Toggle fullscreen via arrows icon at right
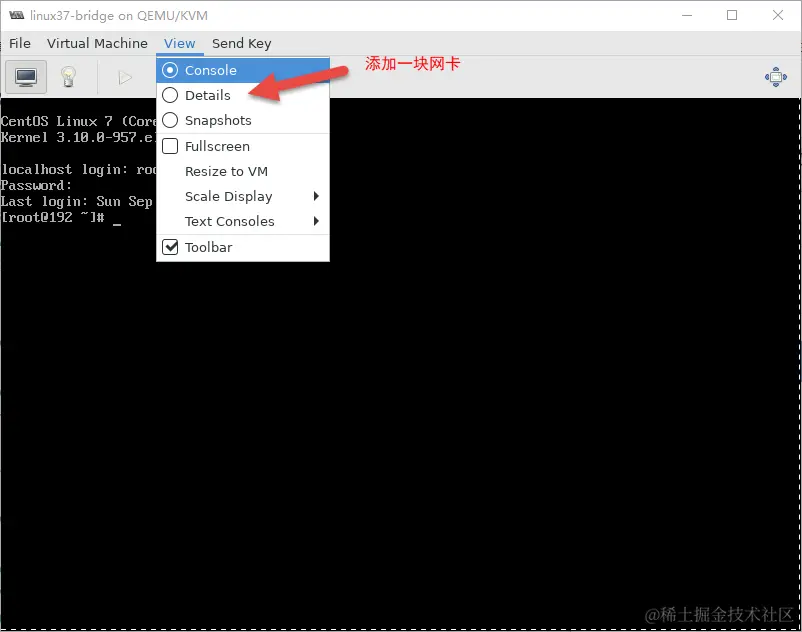The height and width of the screenshot is (632, 802). (x=775, y=77)
